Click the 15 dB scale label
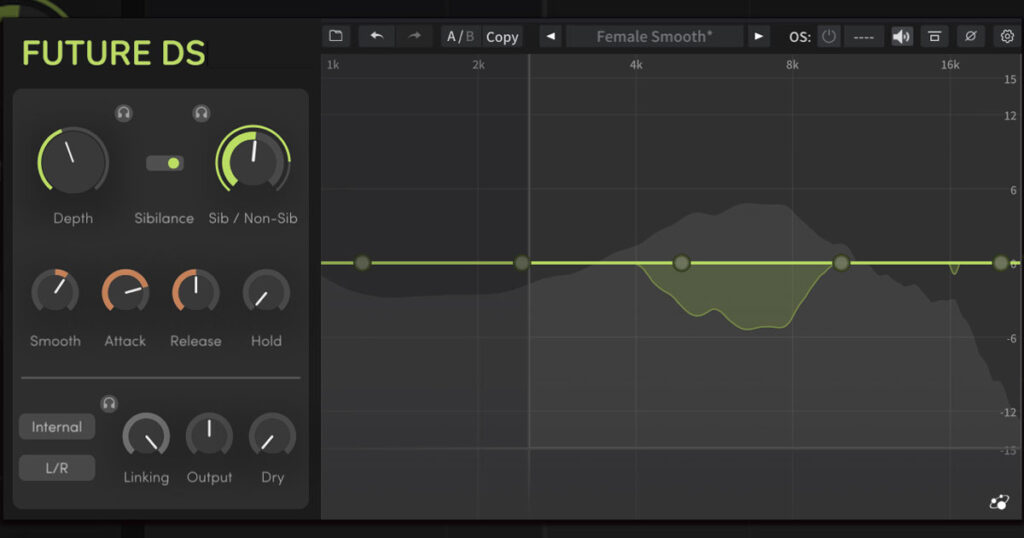1024x538 pixels. click(x=1010, y=80)
